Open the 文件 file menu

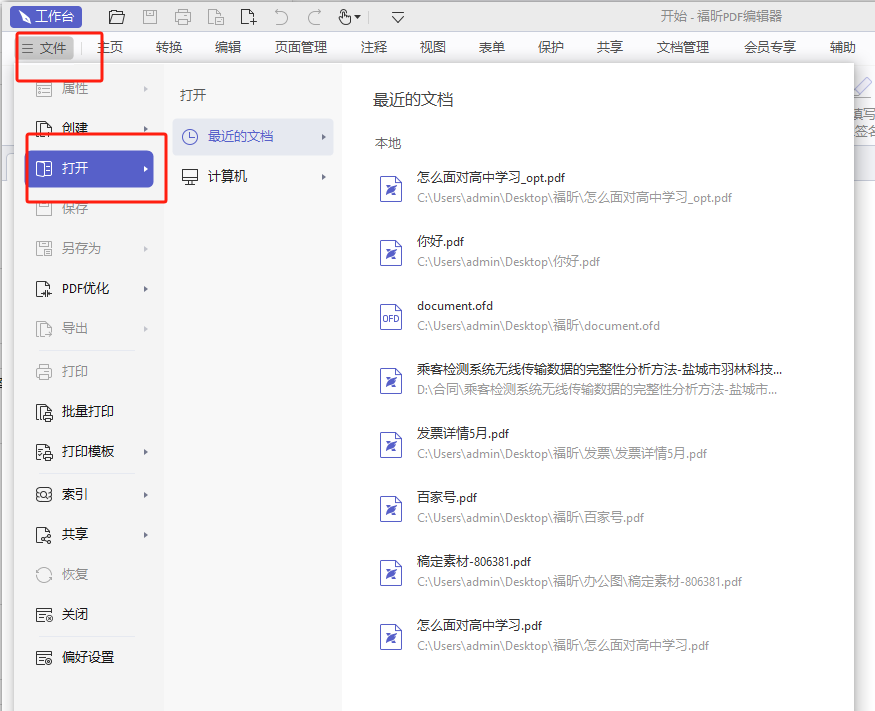tap(45, 48)
